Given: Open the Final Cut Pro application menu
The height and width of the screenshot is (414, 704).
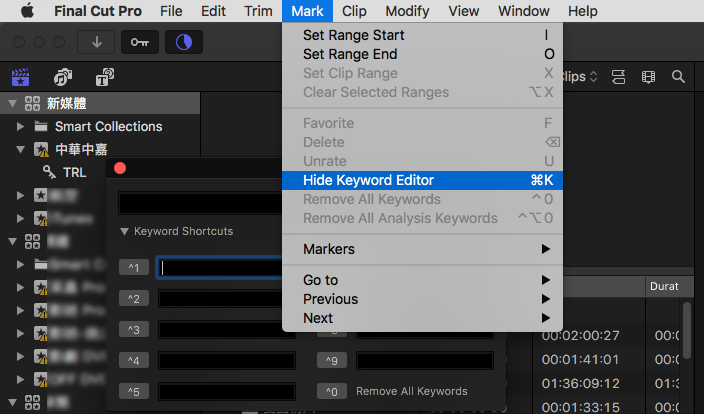Looking at the screenshot, I should 98,11.
